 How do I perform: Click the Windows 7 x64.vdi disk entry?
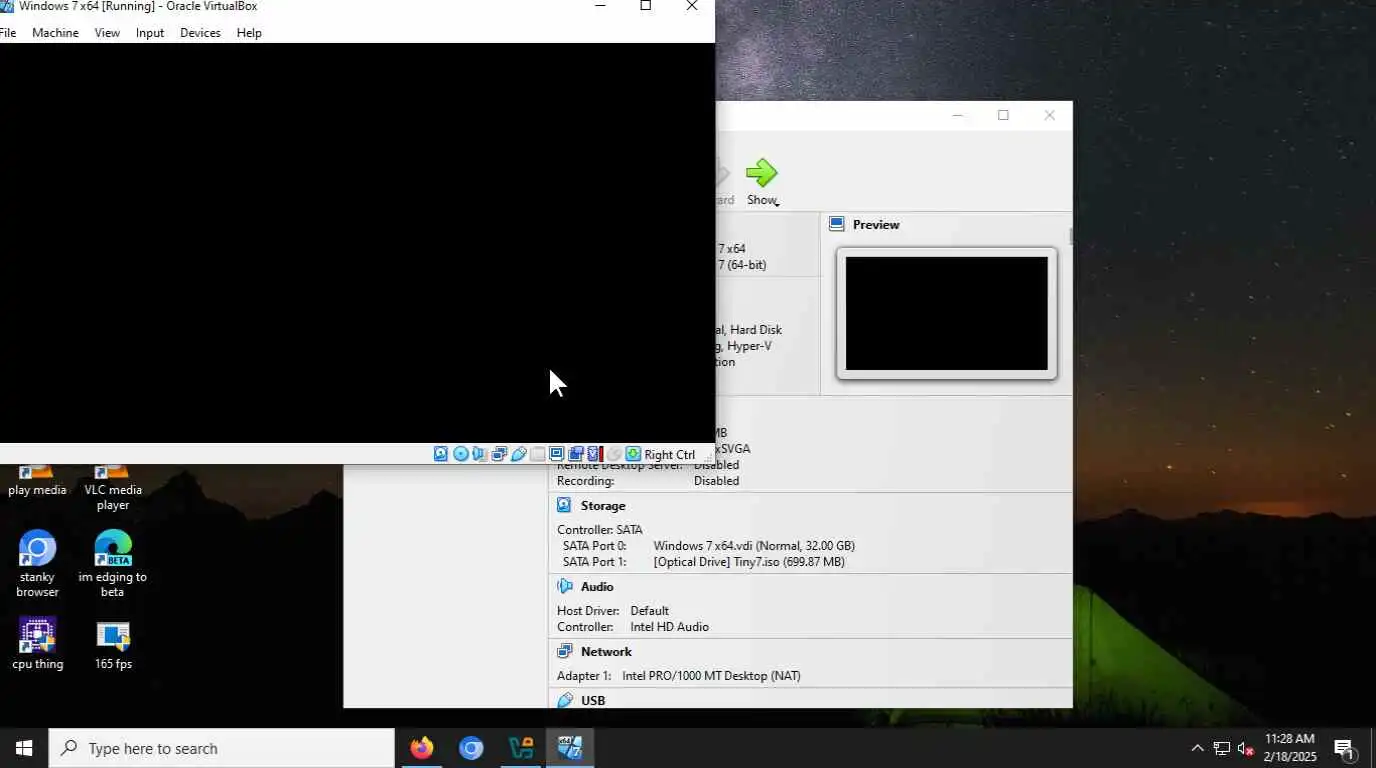coord(754,546)
